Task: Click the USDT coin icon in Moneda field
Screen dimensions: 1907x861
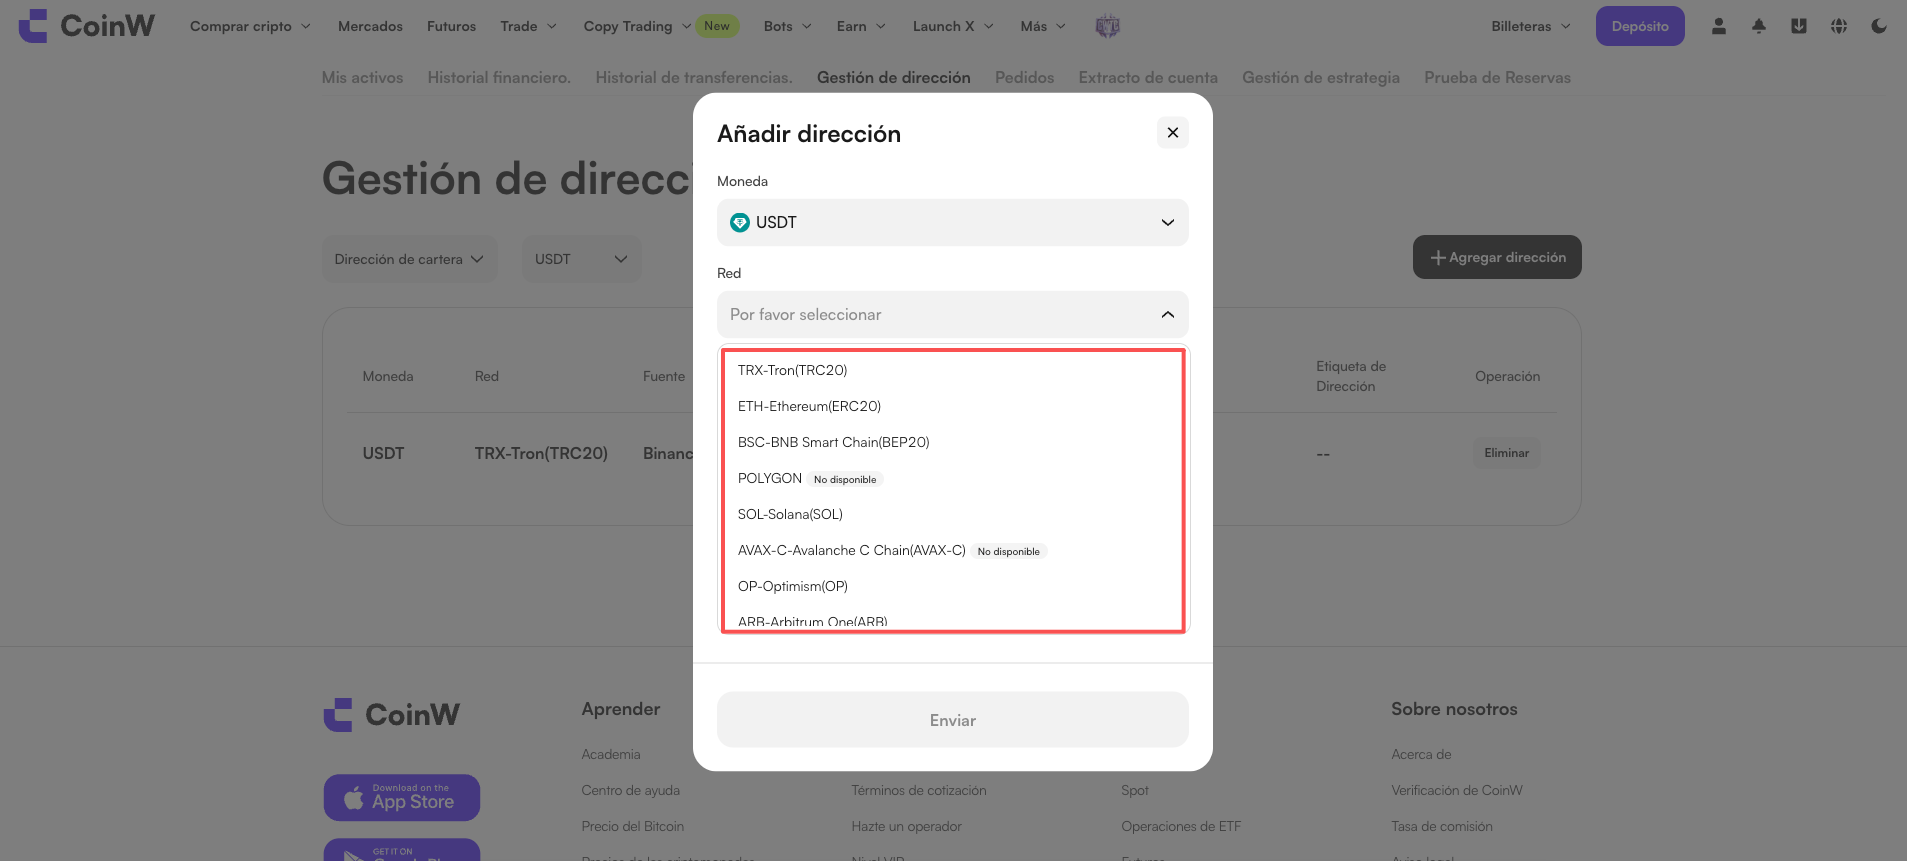Action: (740, 223)
